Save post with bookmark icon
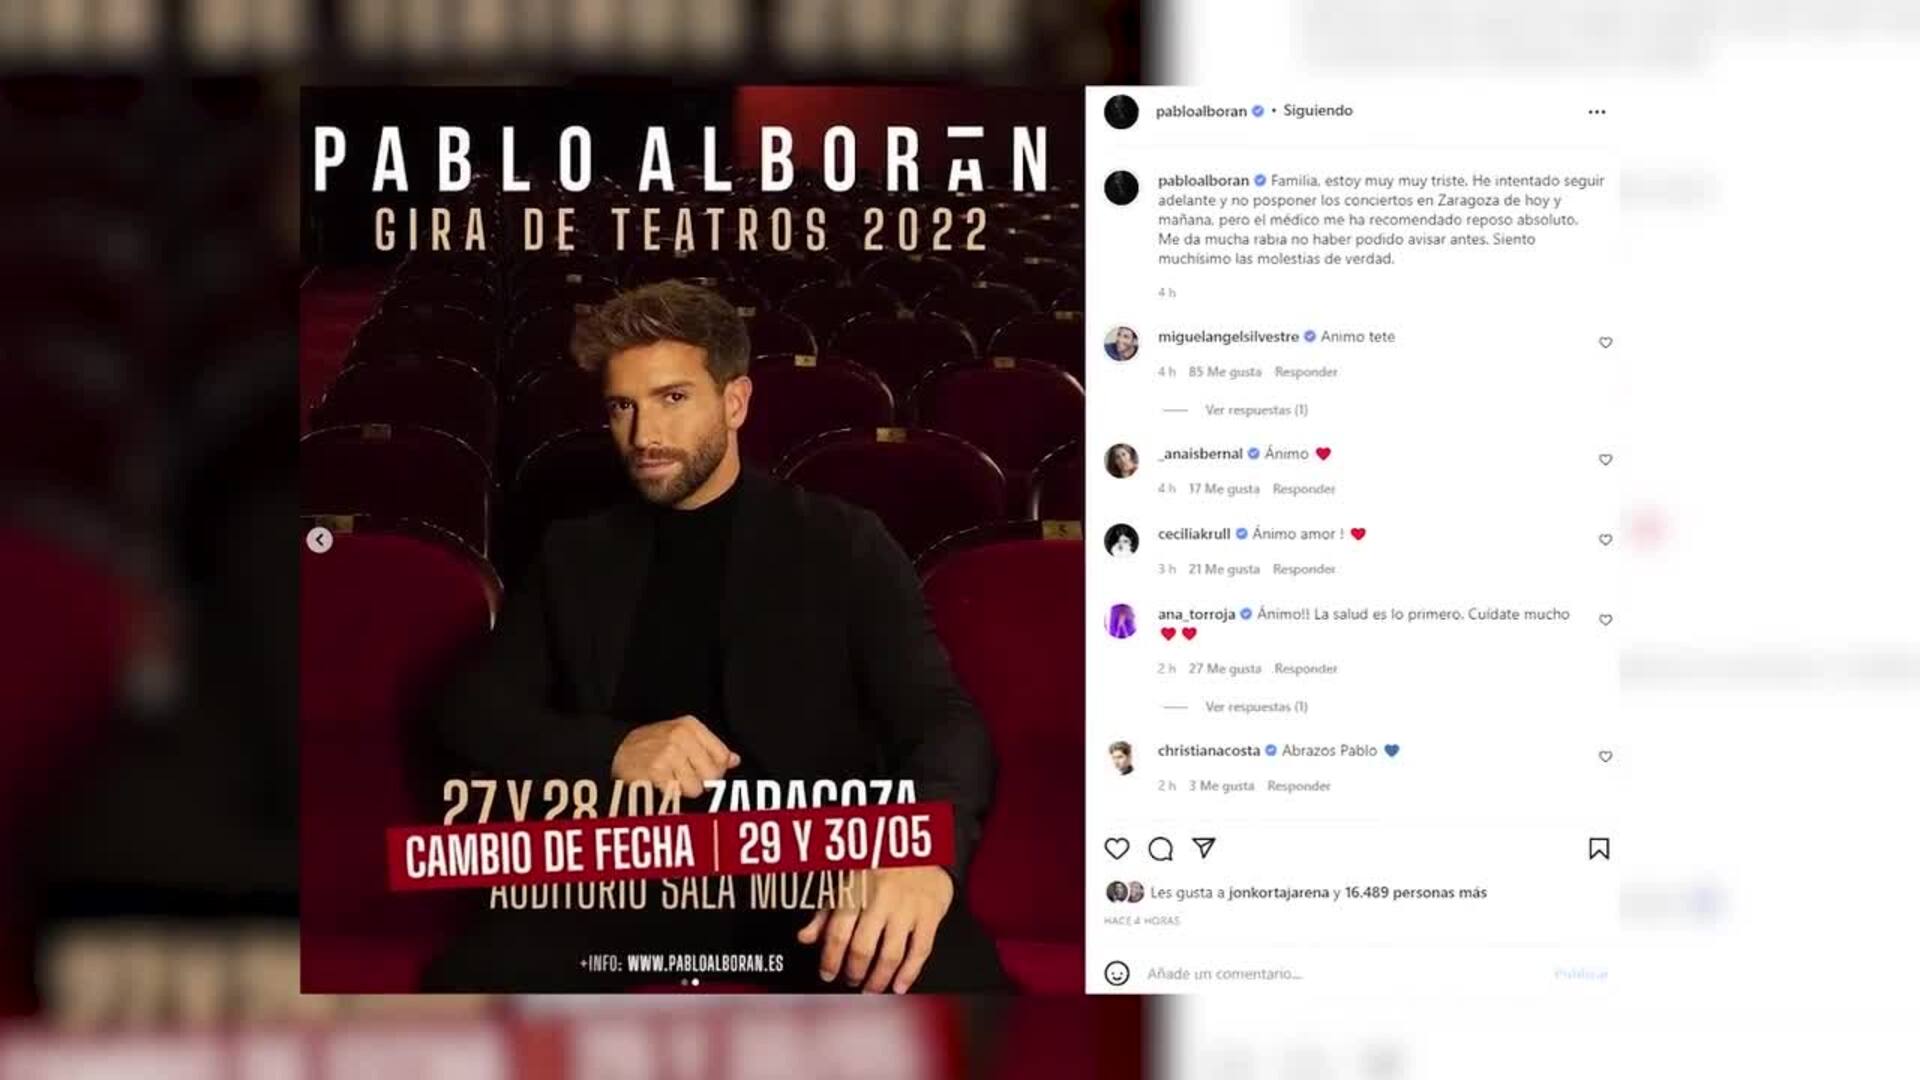 point(1599,849)
